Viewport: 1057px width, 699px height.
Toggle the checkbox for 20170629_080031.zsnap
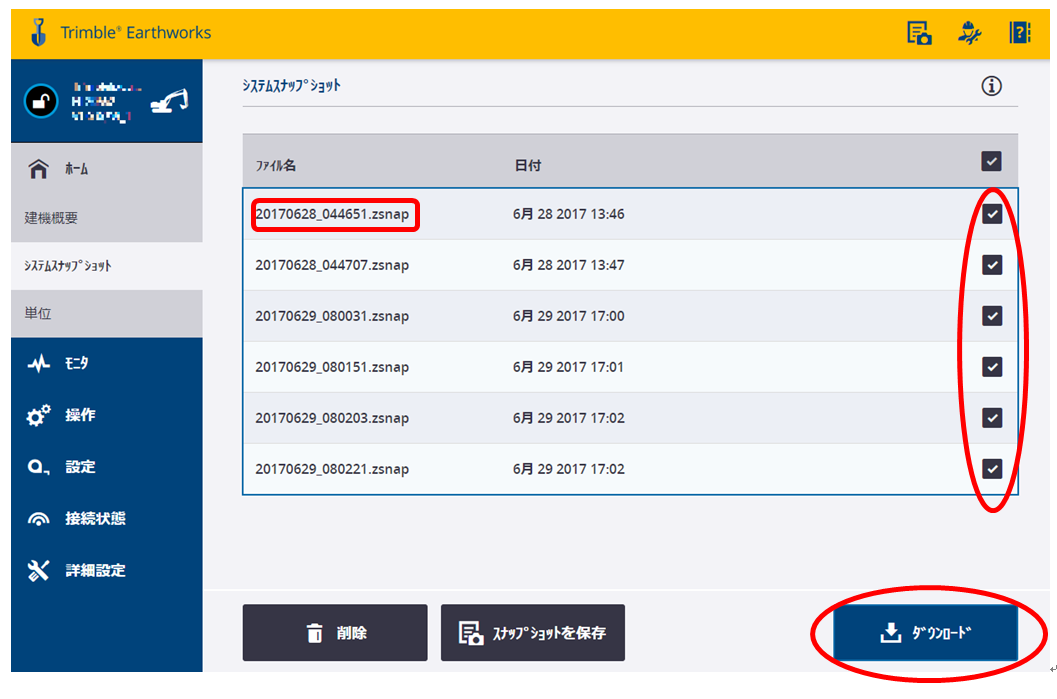[991, 316]
